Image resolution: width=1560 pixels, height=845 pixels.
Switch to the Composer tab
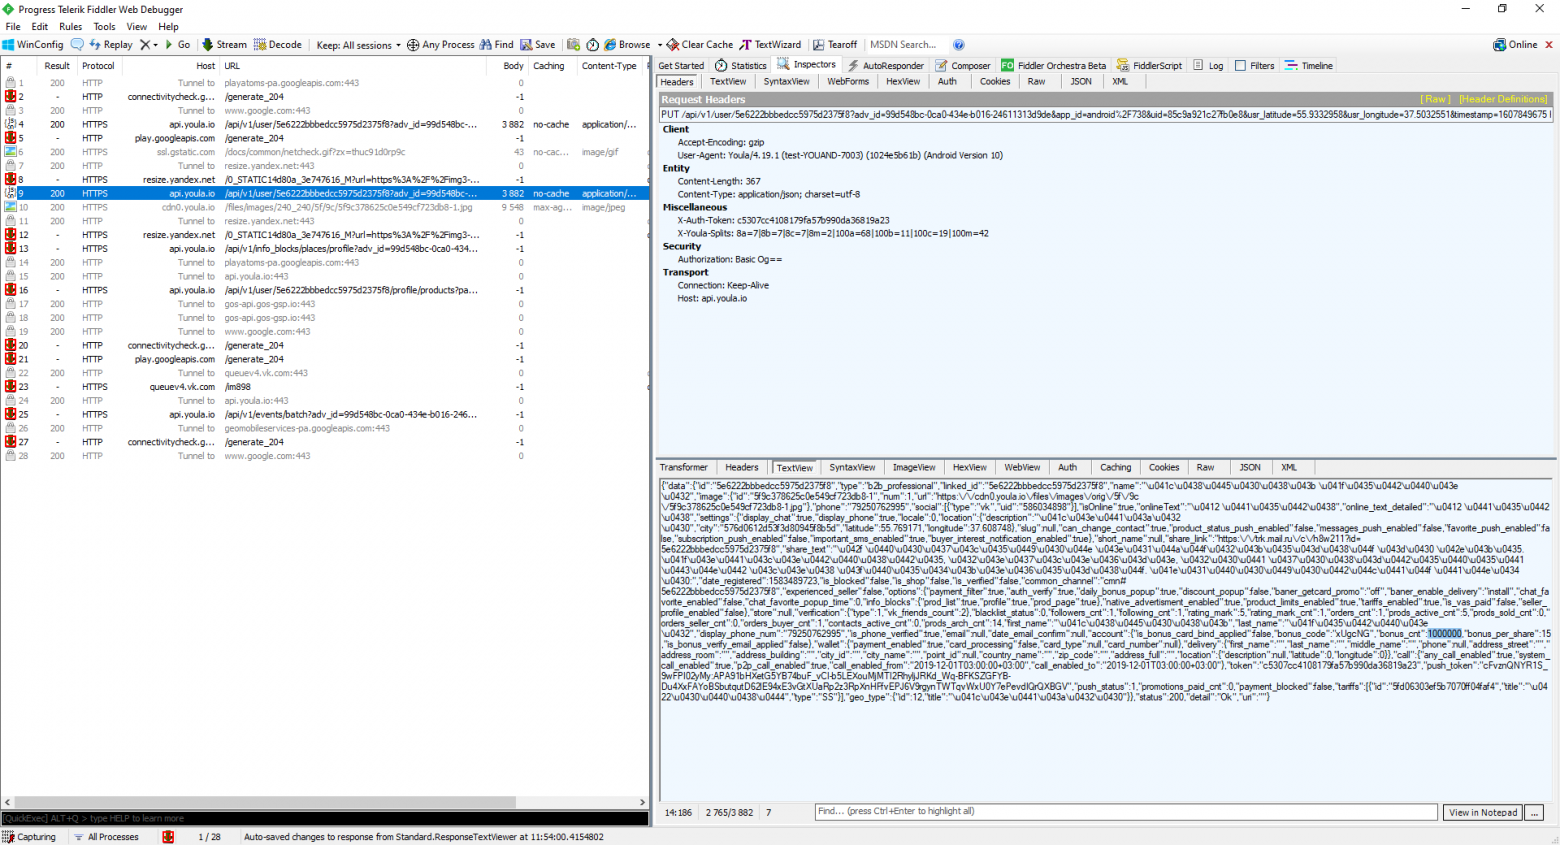tap(963, 66)
